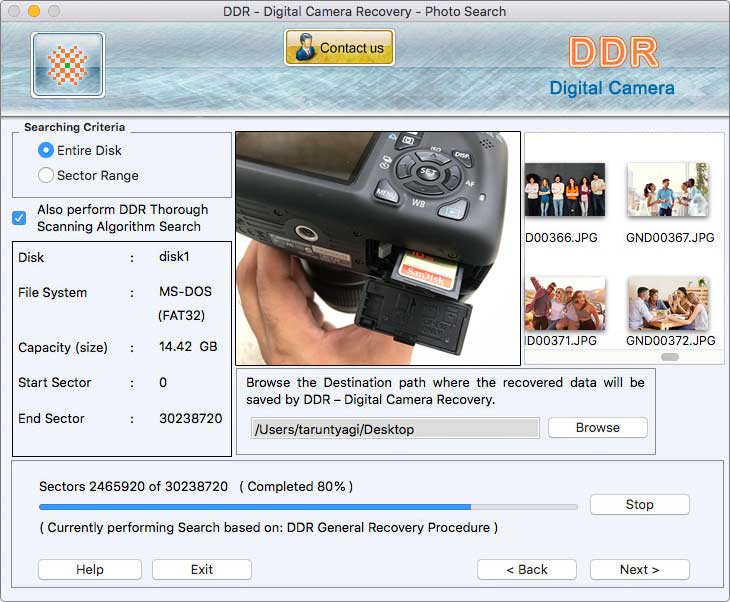730x602 pixels.
Task: Proceed with the Next button
Action: (639, 569)
